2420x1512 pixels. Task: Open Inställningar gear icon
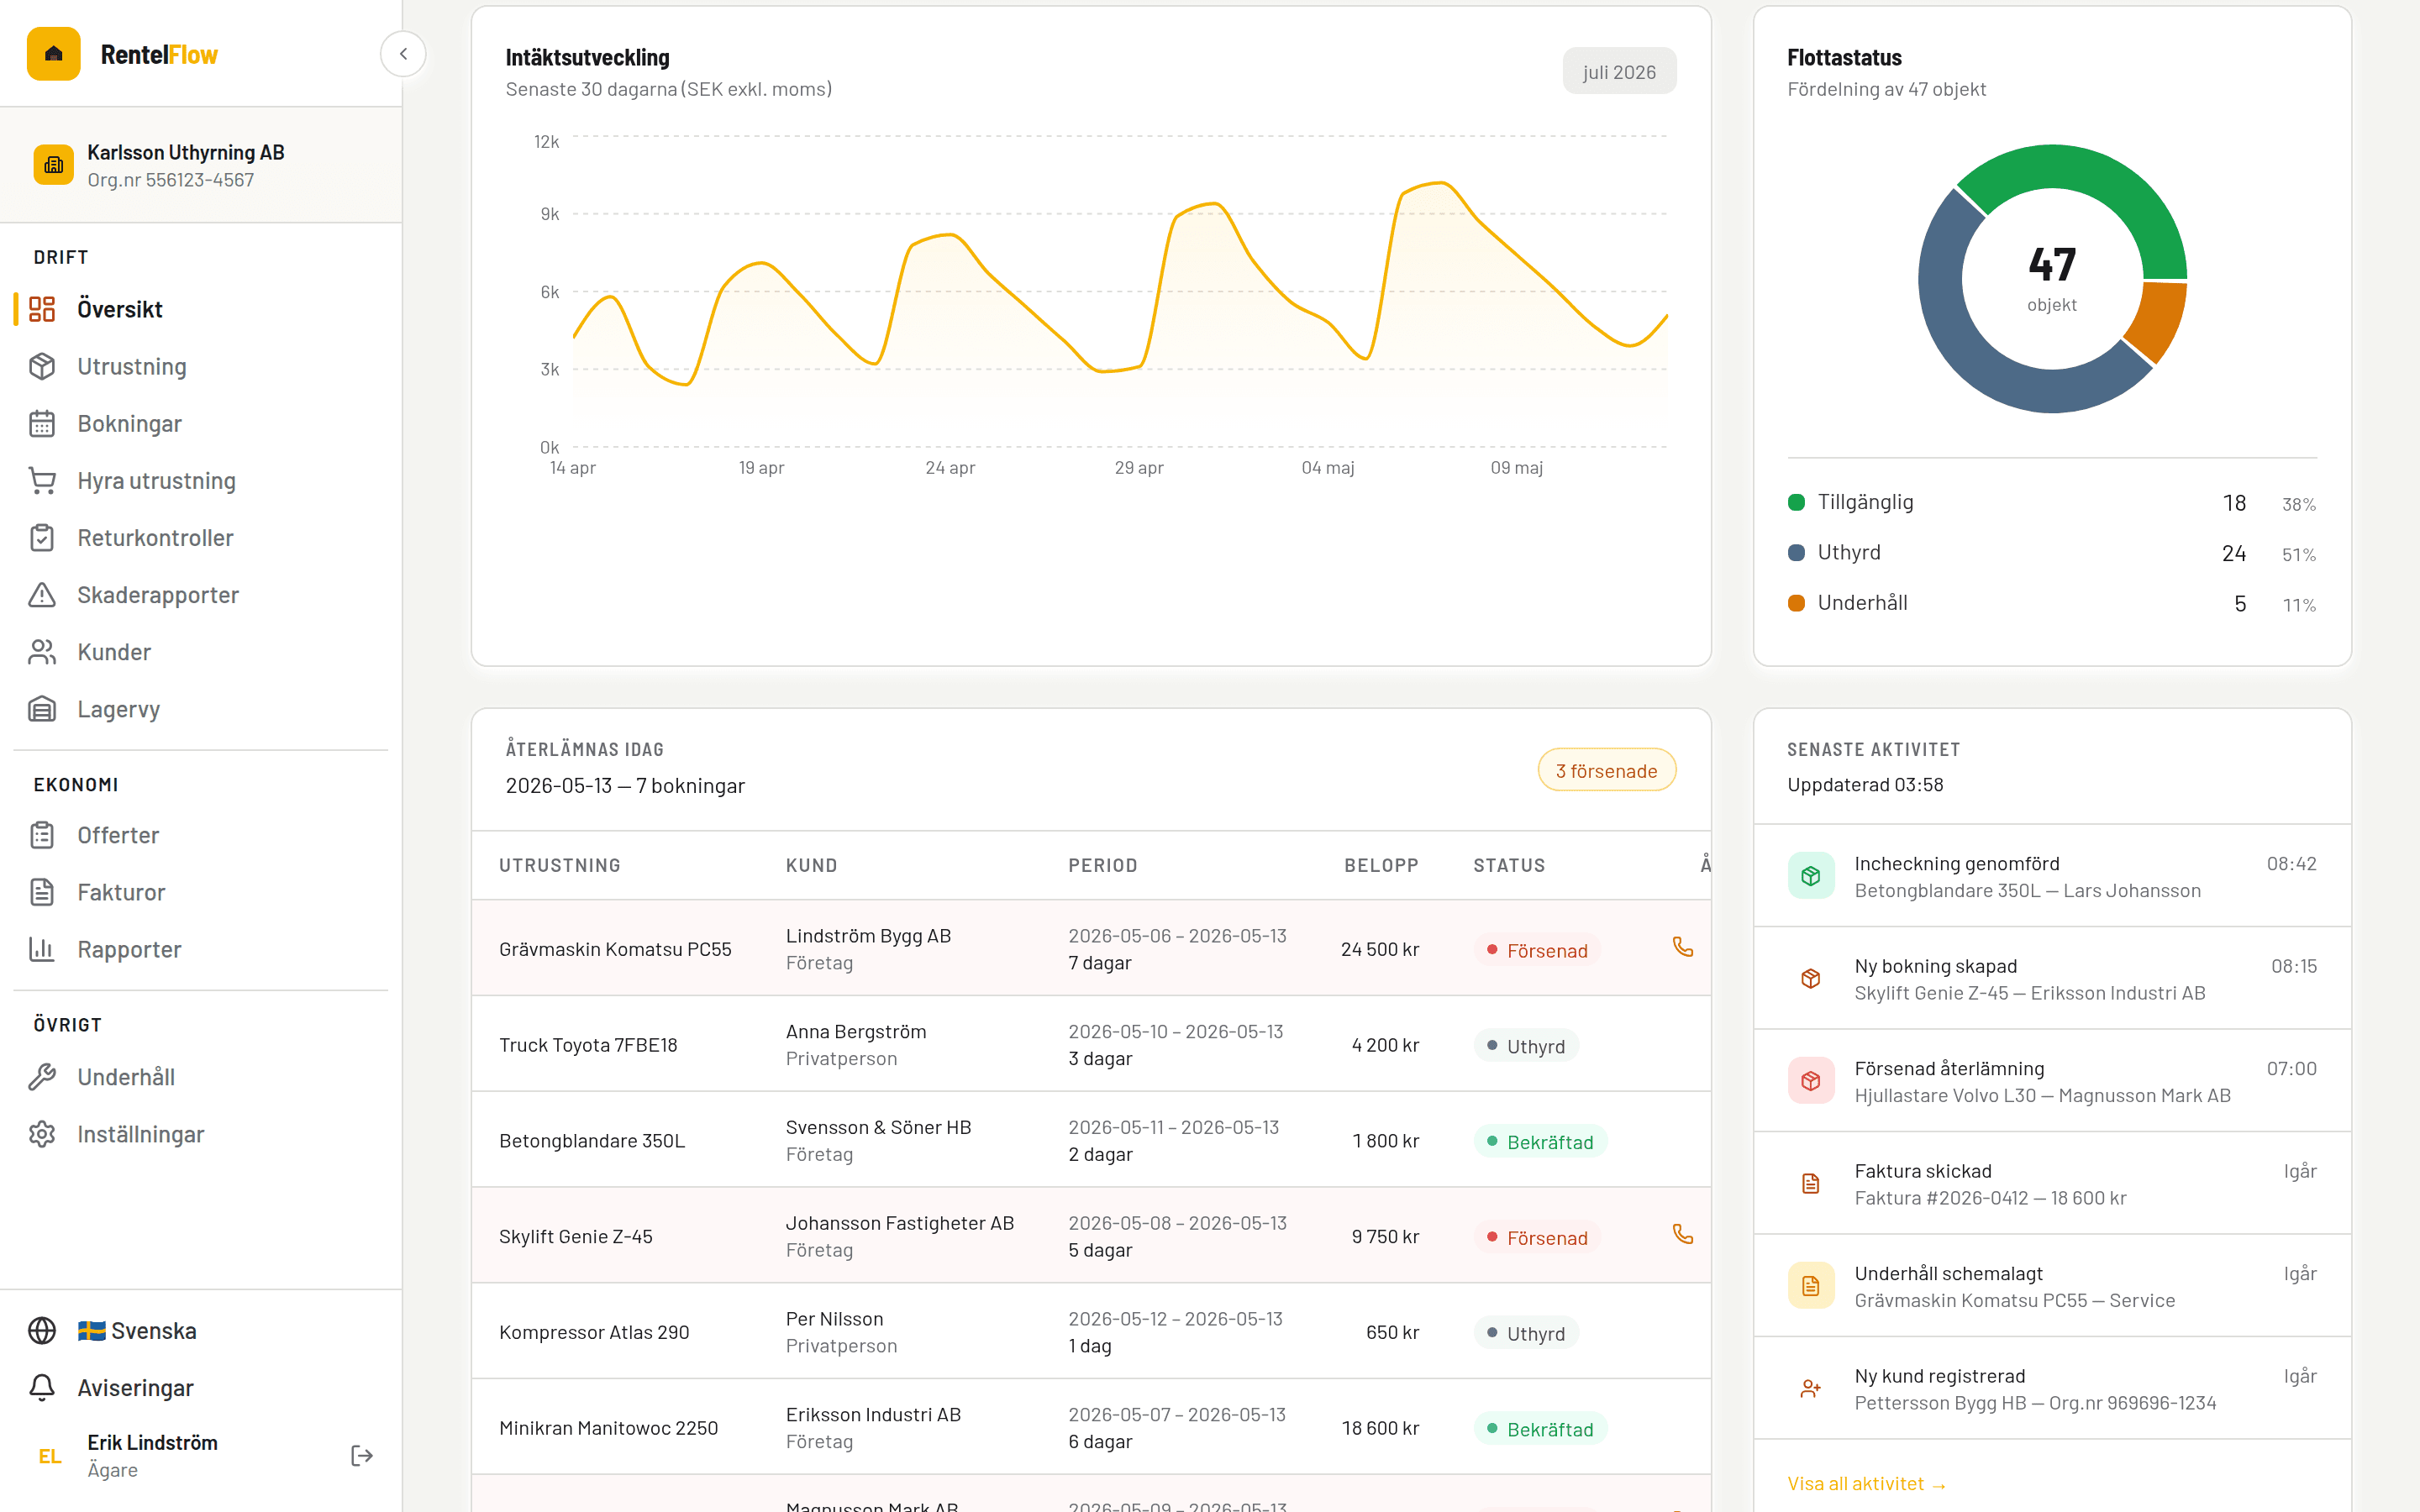coord(42,1133)
